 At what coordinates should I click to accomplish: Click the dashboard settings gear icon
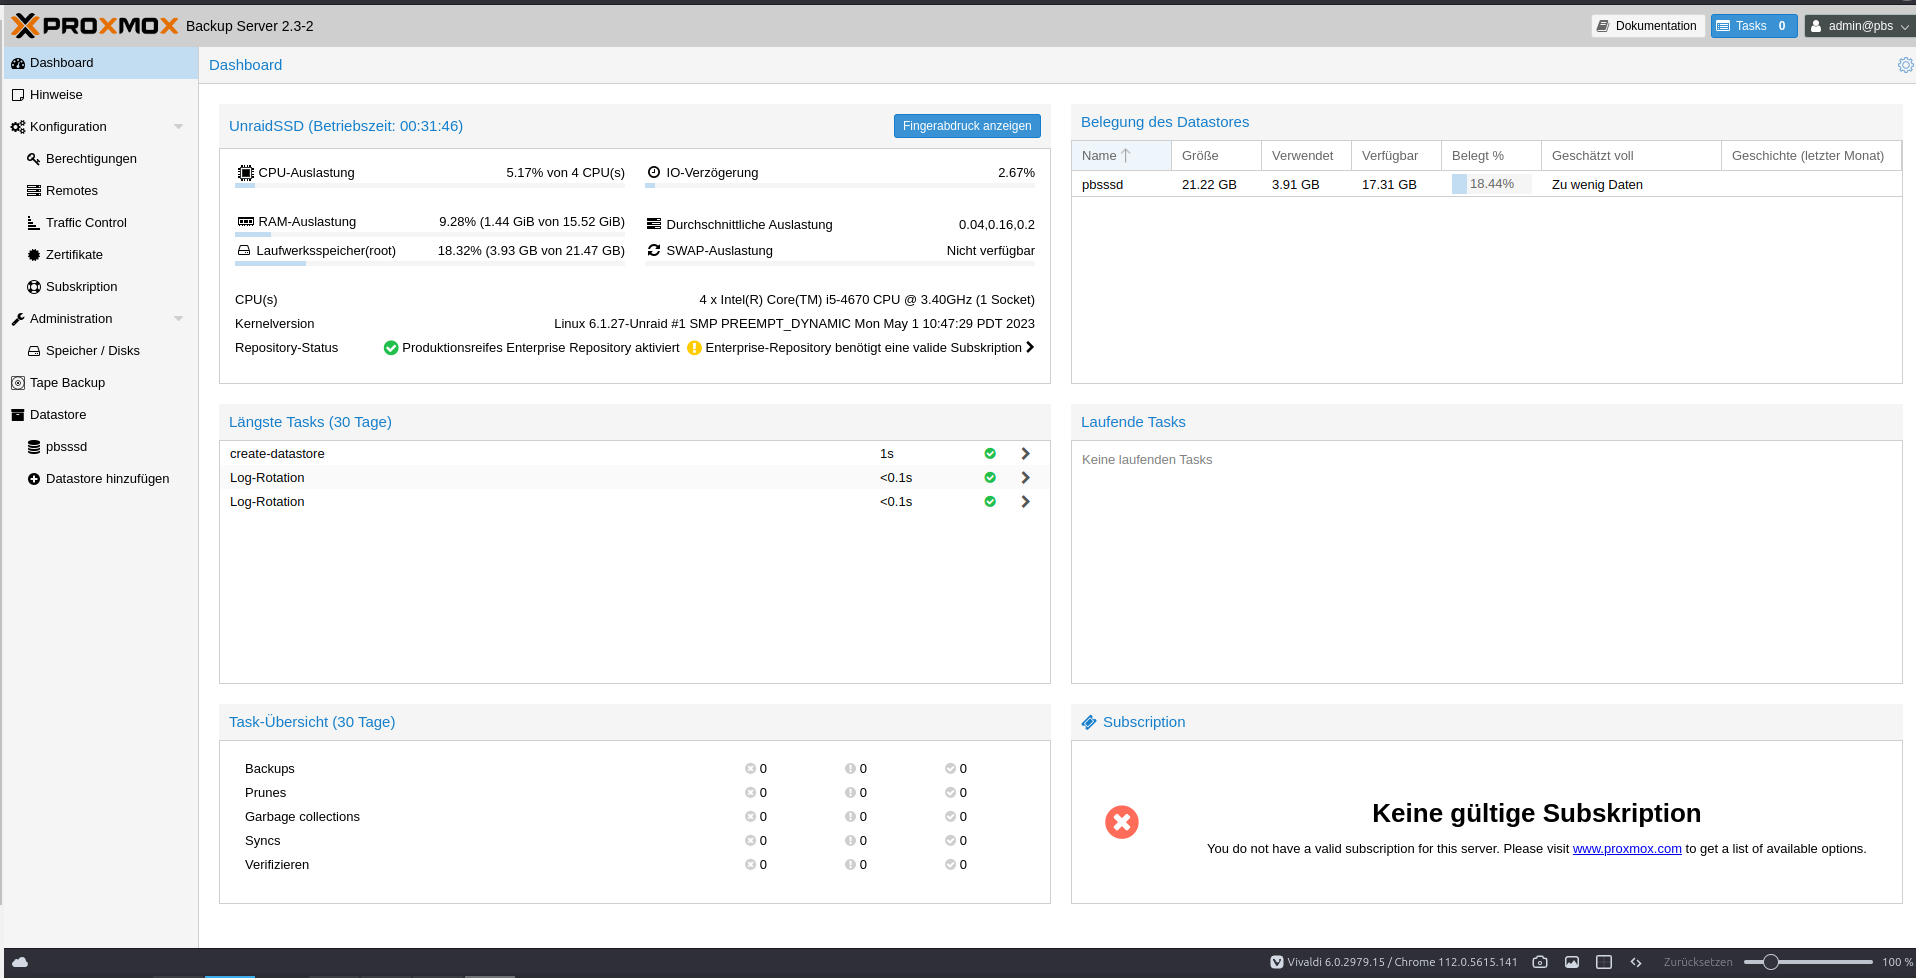coord(1905,65)
